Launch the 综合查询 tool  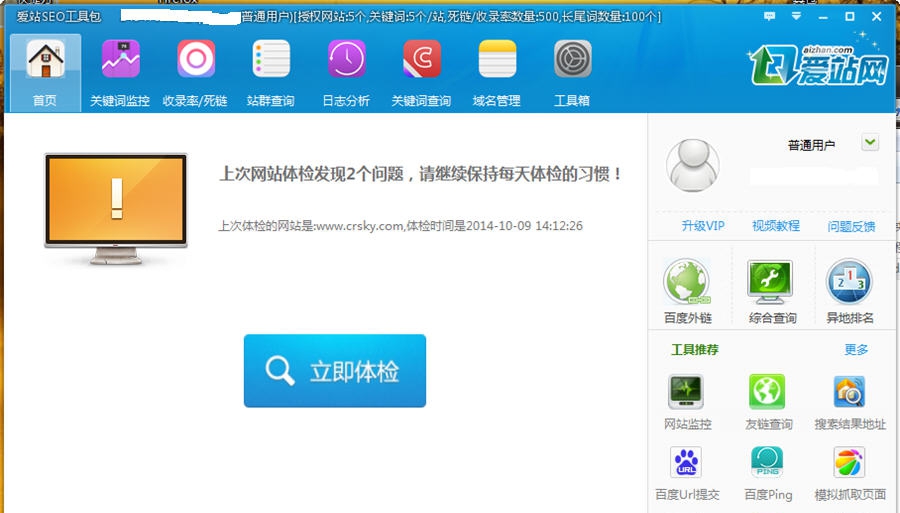pos(772,292)
